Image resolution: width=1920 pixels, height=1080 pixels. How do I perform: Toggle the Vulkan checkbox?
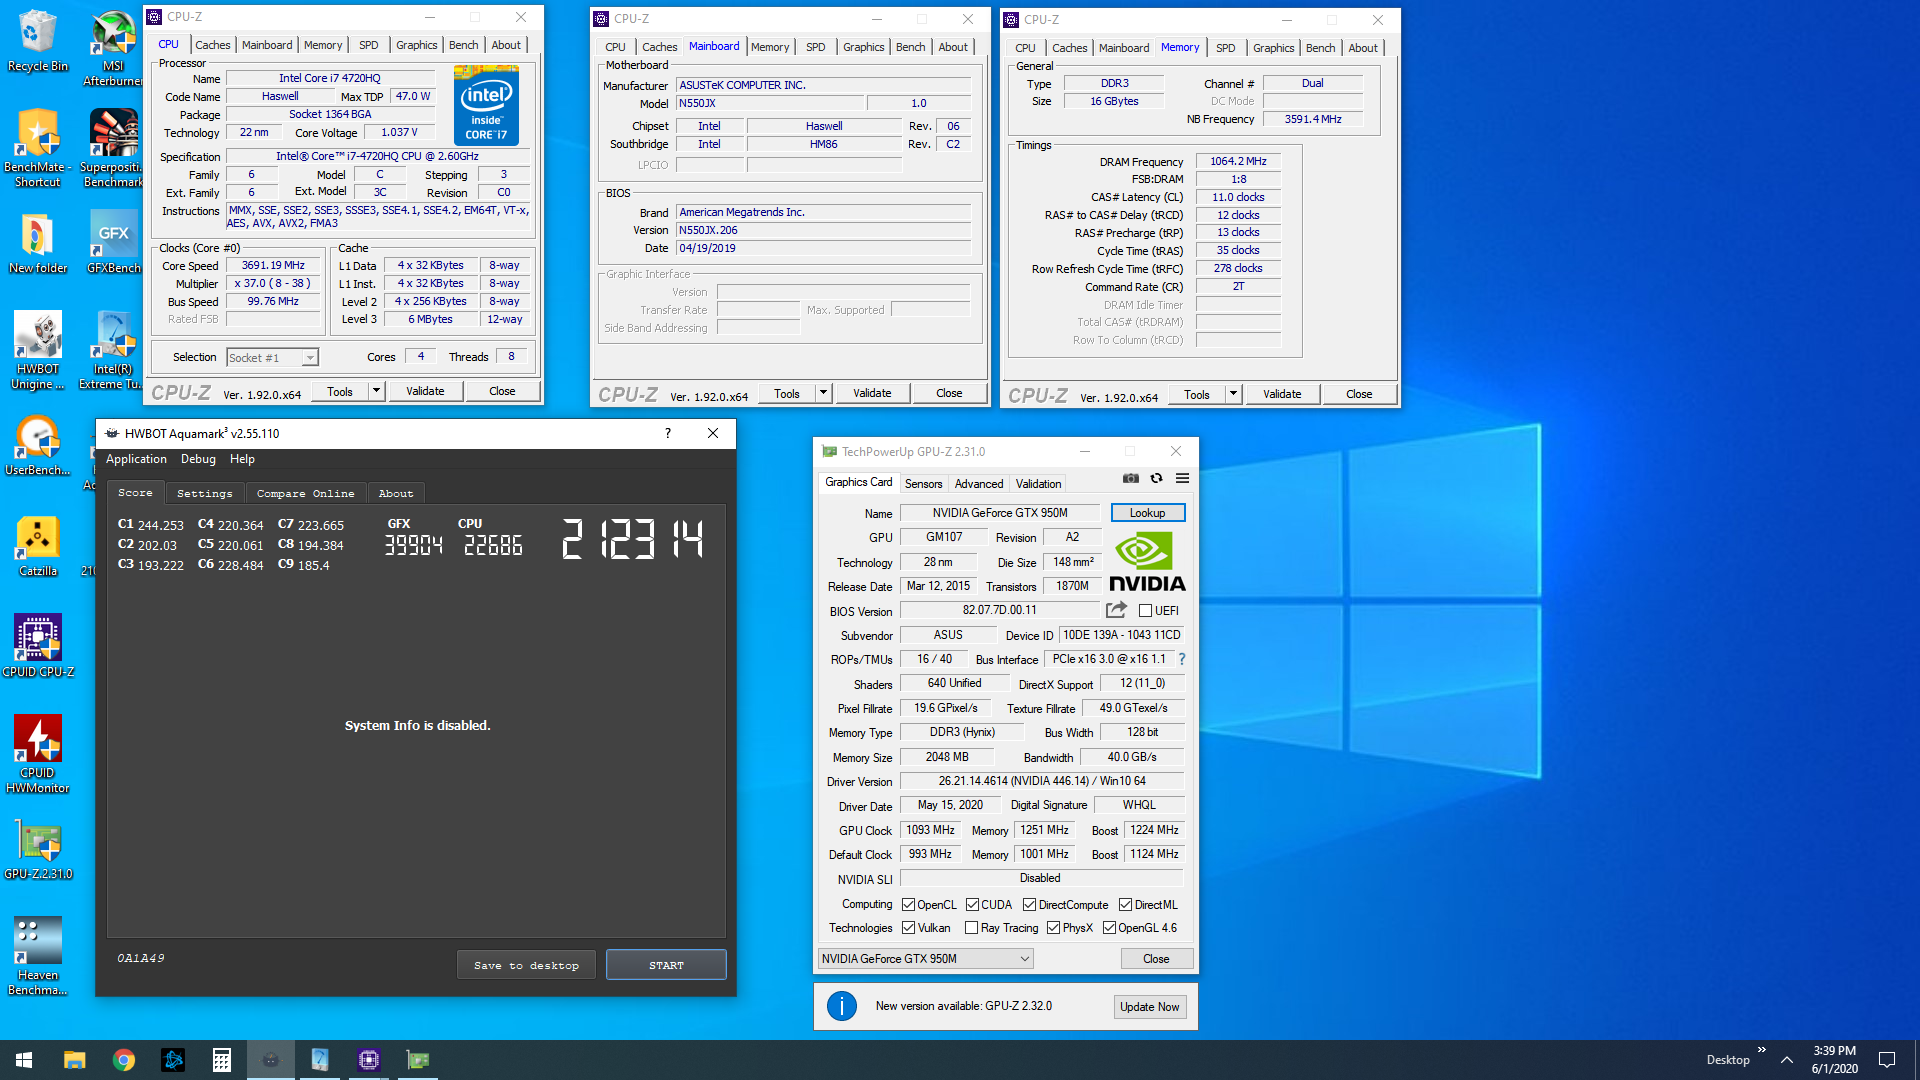pos(908,928)
